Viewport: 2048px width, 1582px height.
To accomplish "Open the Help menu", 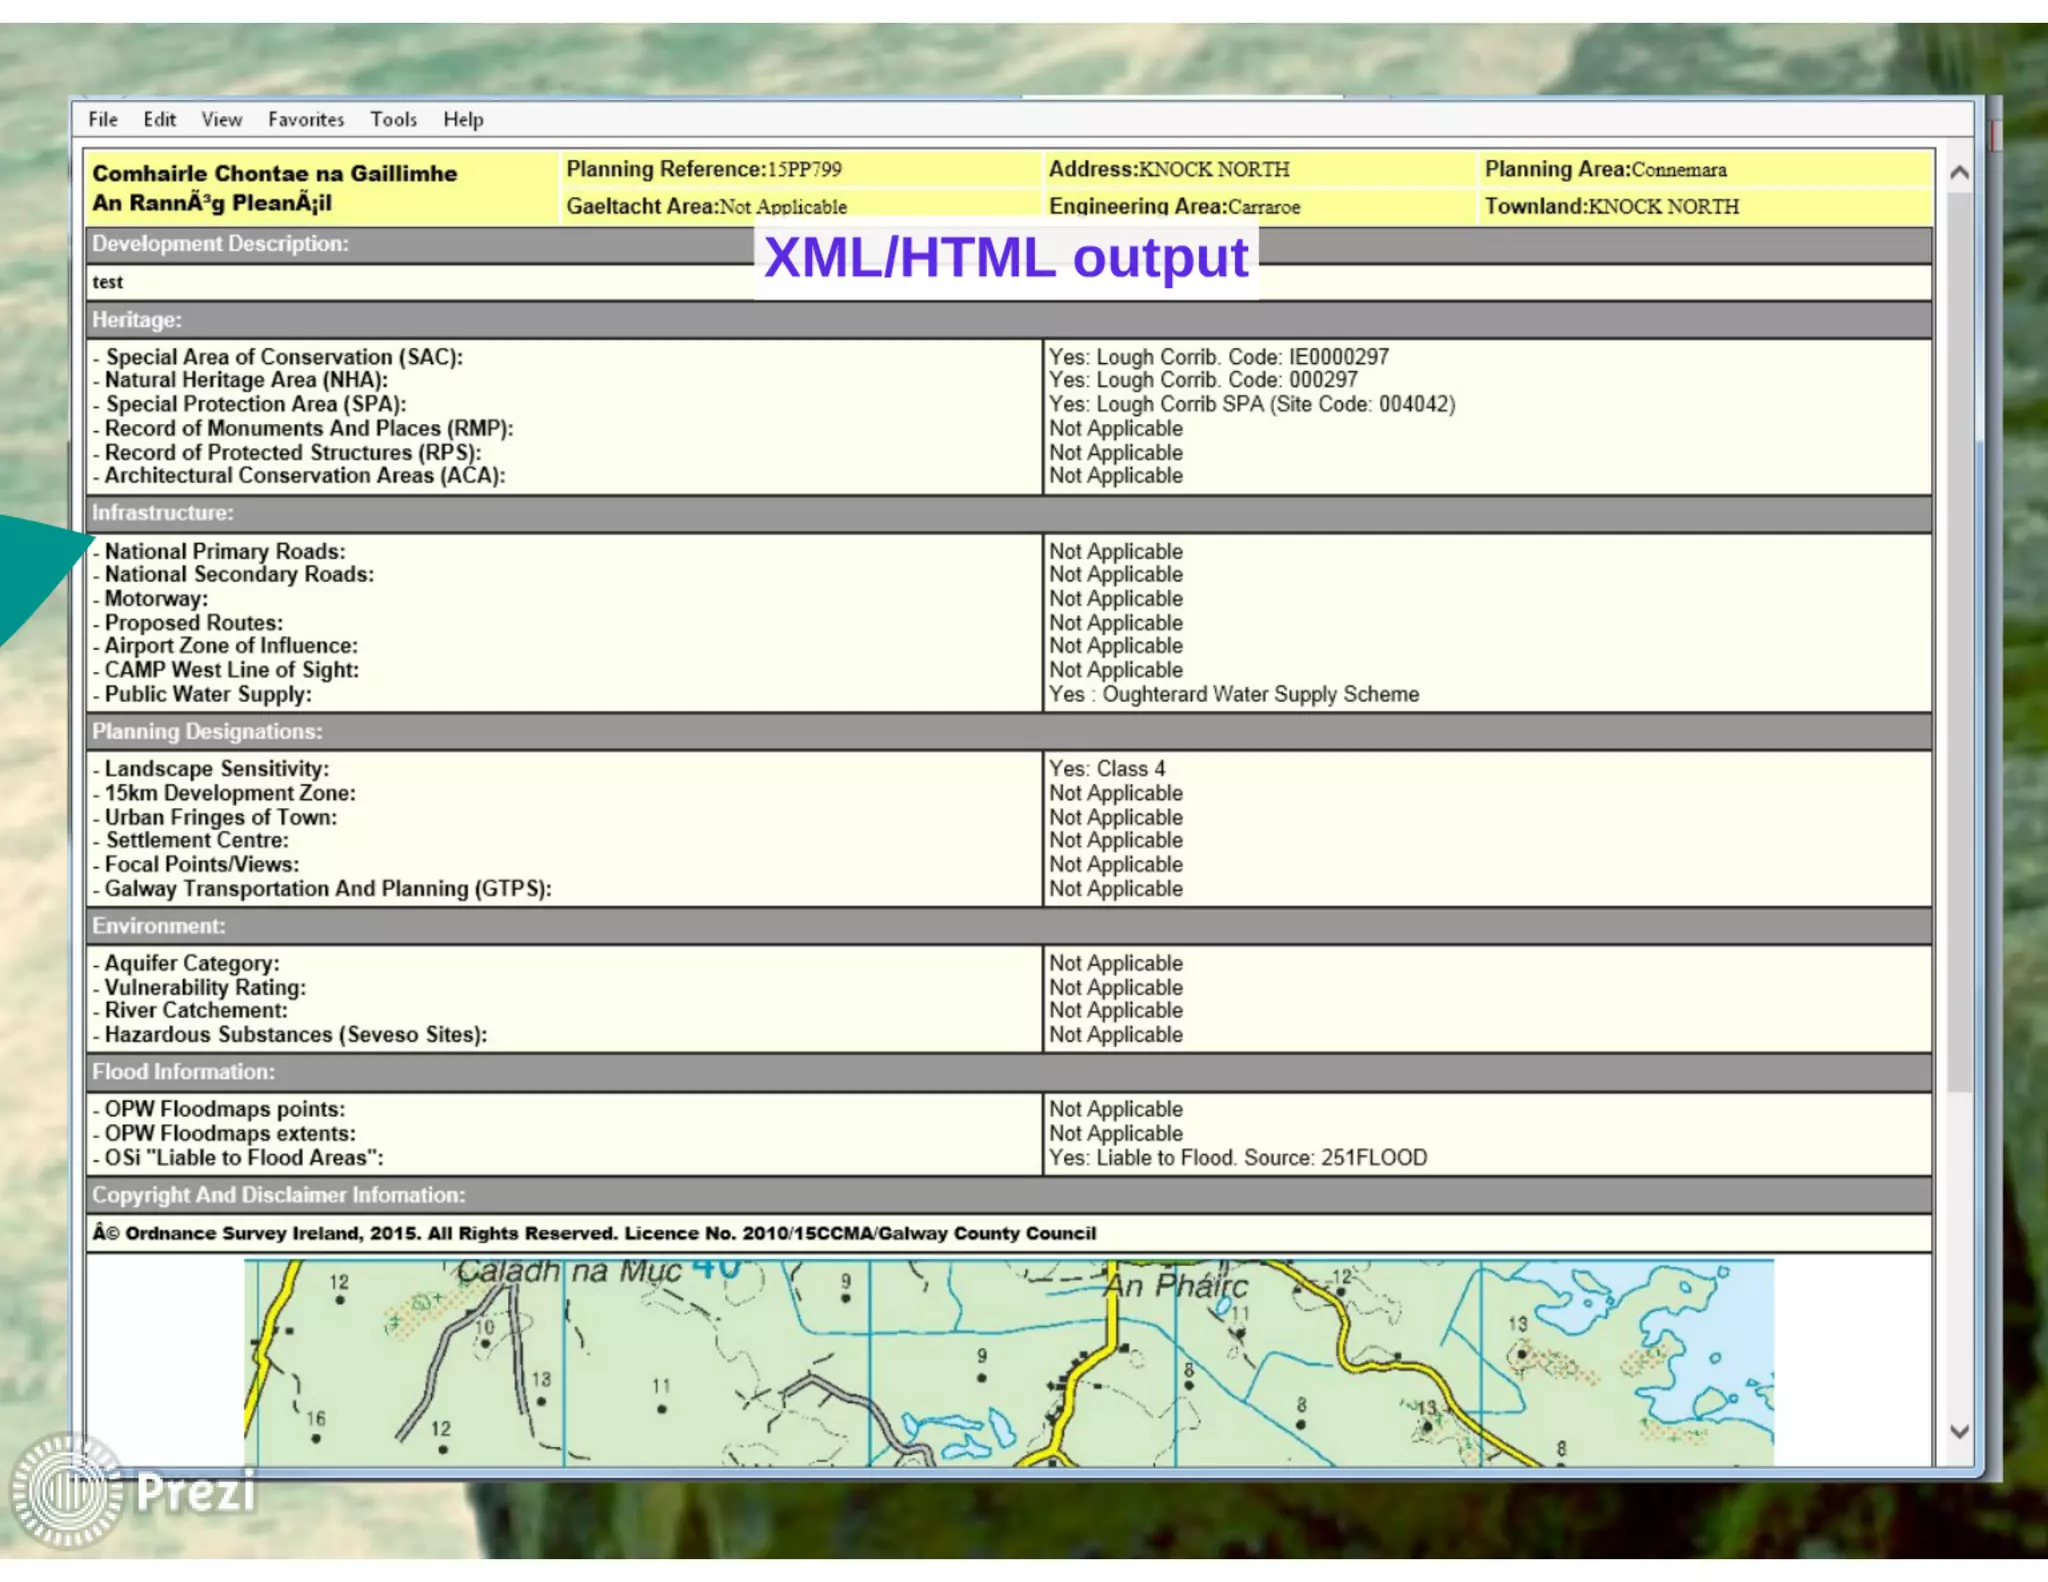I will tap(463, 119).
